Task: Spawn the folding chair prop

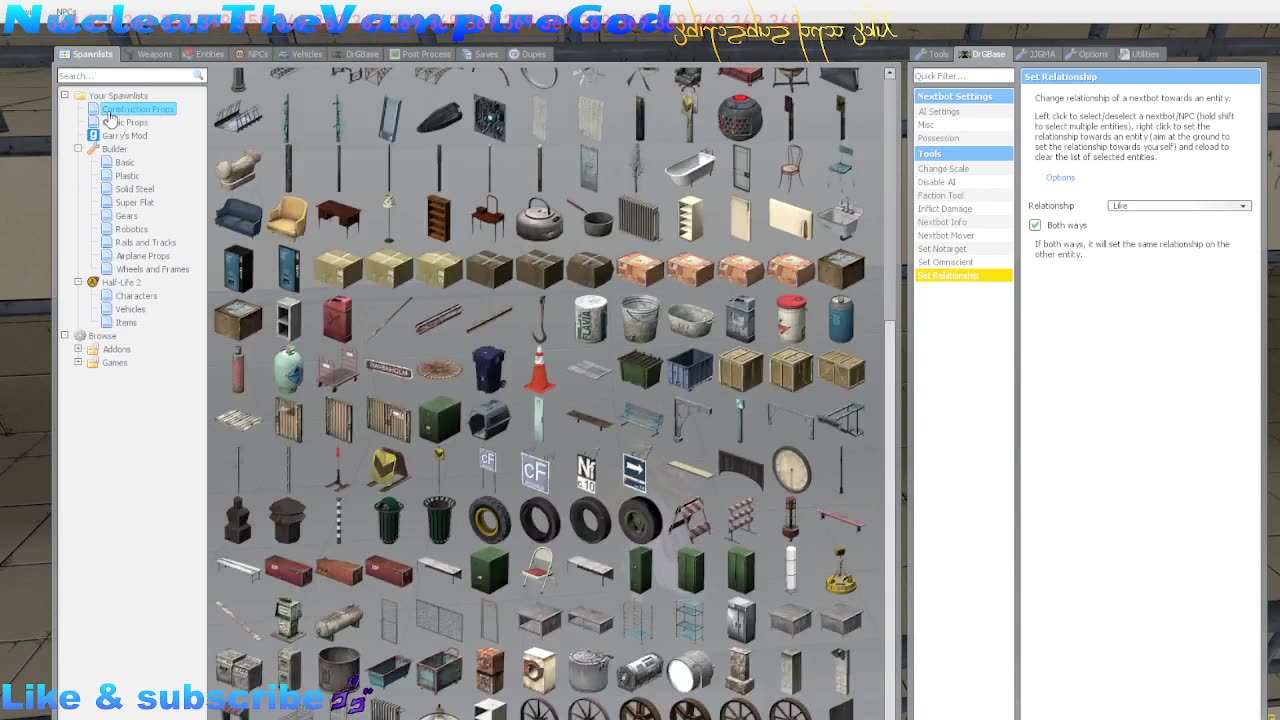Action: pyautogui.click(x=539, y=570)
